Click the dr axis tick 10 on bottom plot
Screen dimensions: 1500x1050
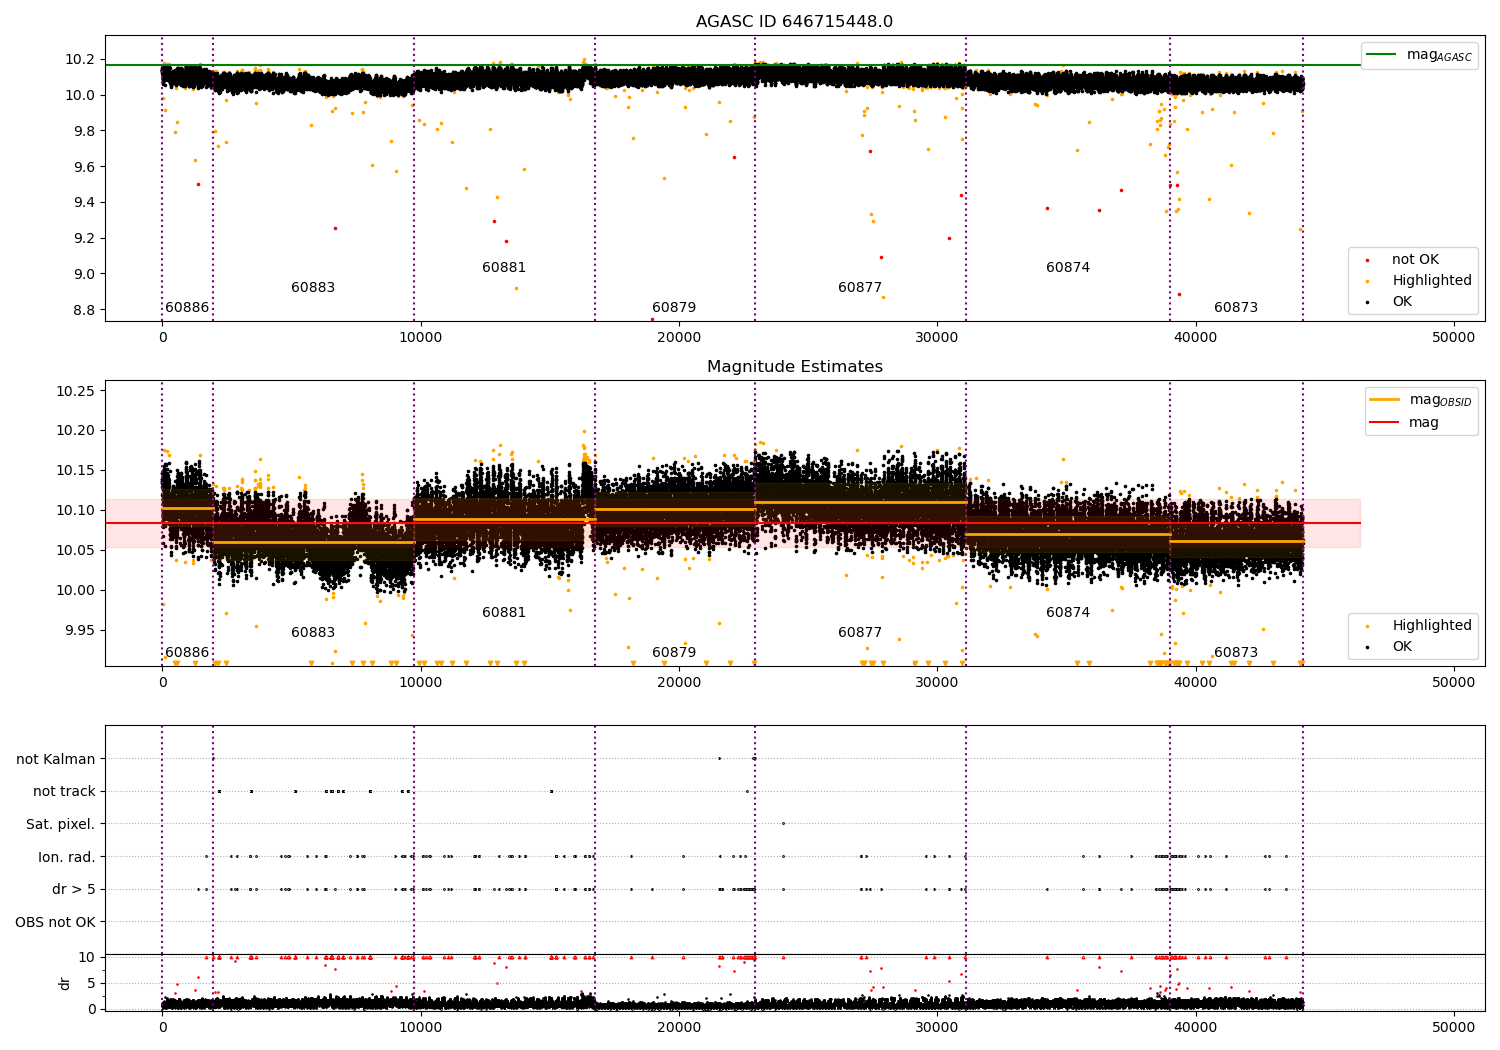click(x=88, y=957)
